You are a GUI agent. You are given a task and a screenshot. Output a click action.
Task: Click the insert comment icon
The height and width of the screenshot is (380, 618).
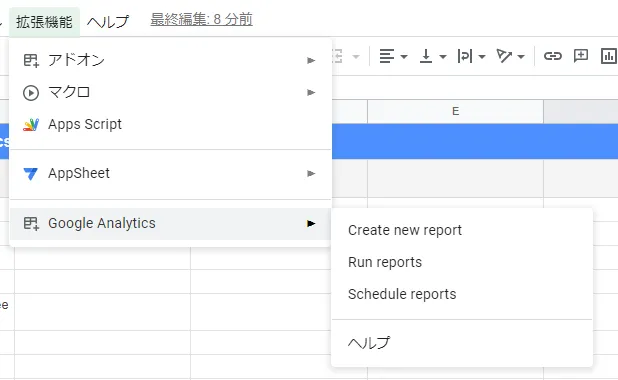click(x=581, y=56)
